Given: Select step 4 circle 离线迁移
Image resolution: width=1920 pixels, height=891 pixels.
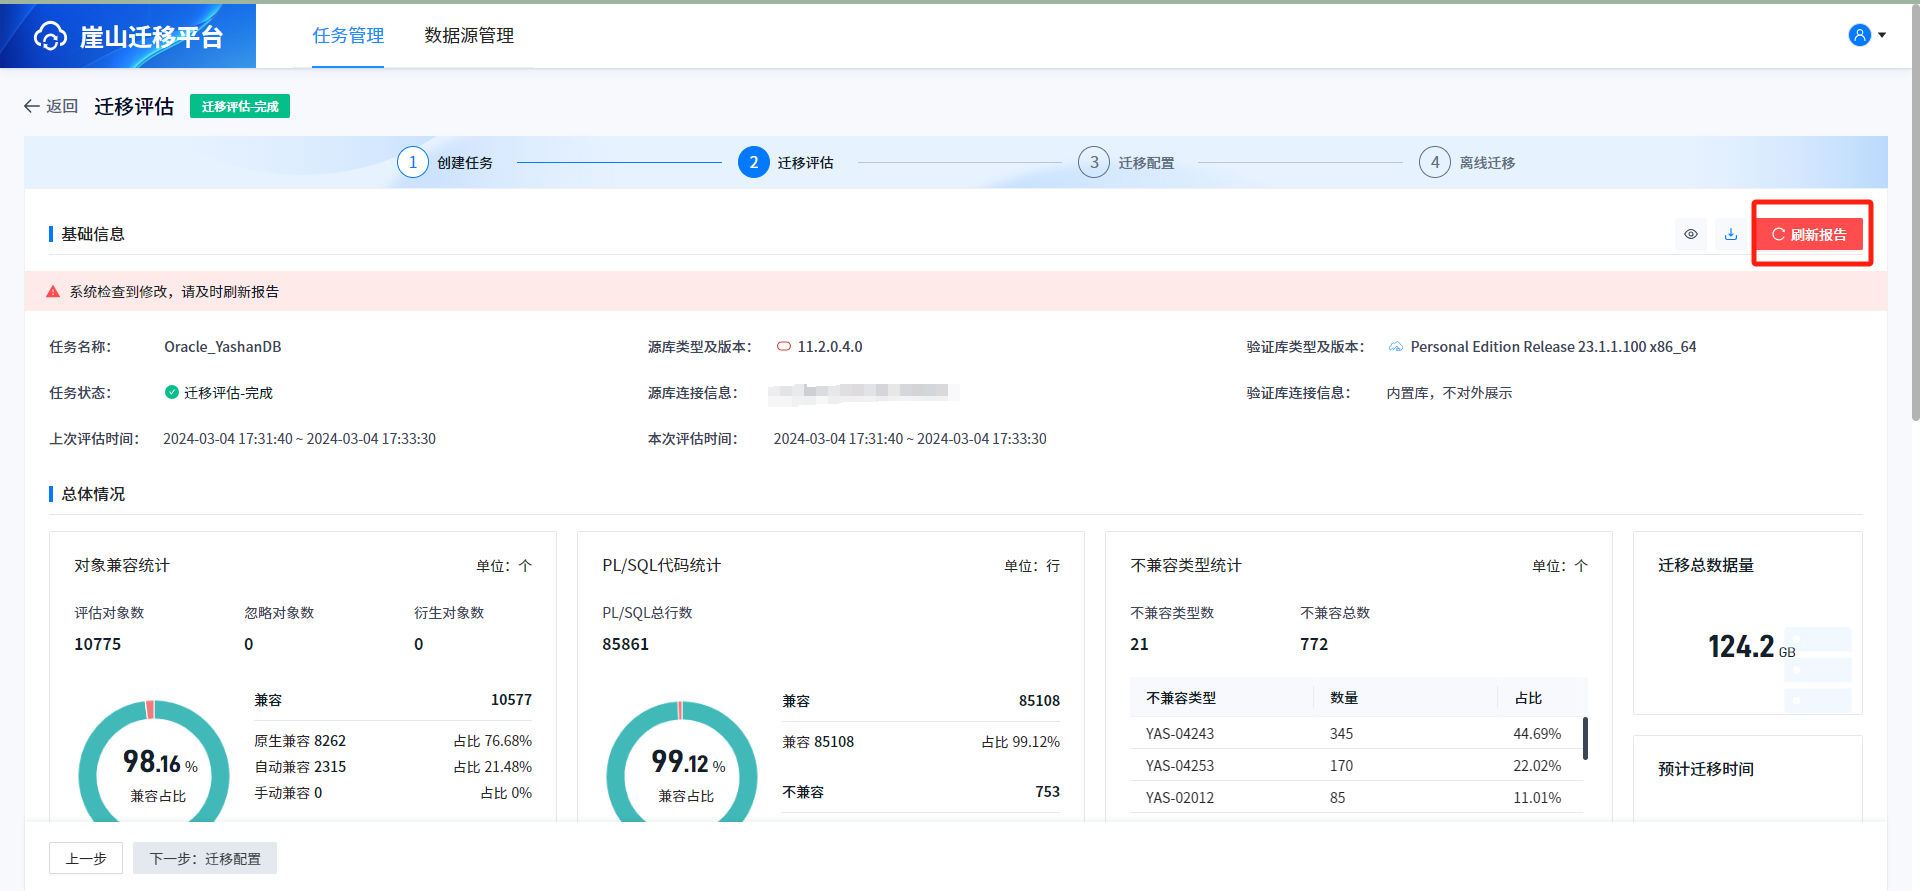Looking at the screenshot, I should 1435,162.
